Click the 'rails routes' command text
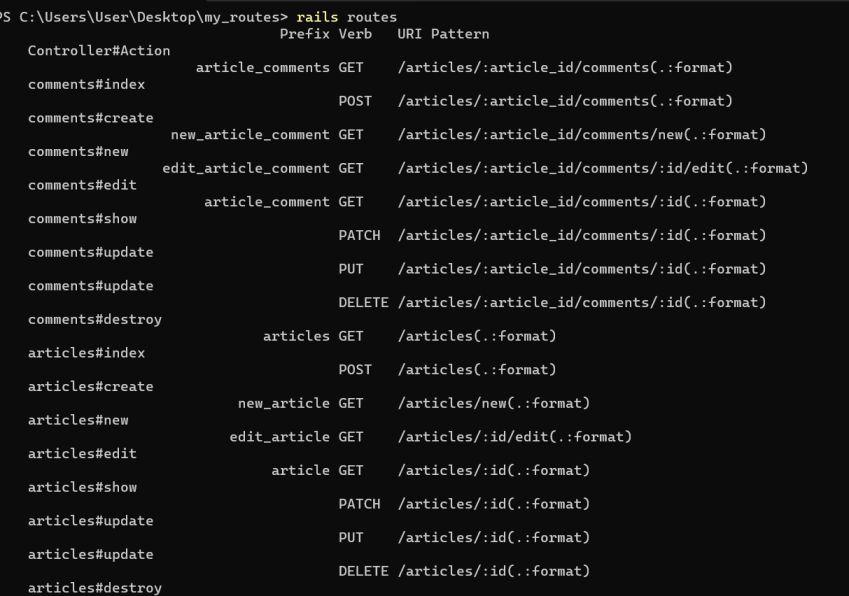This screenshot has height=596, width=849. (x=346, y=17)
